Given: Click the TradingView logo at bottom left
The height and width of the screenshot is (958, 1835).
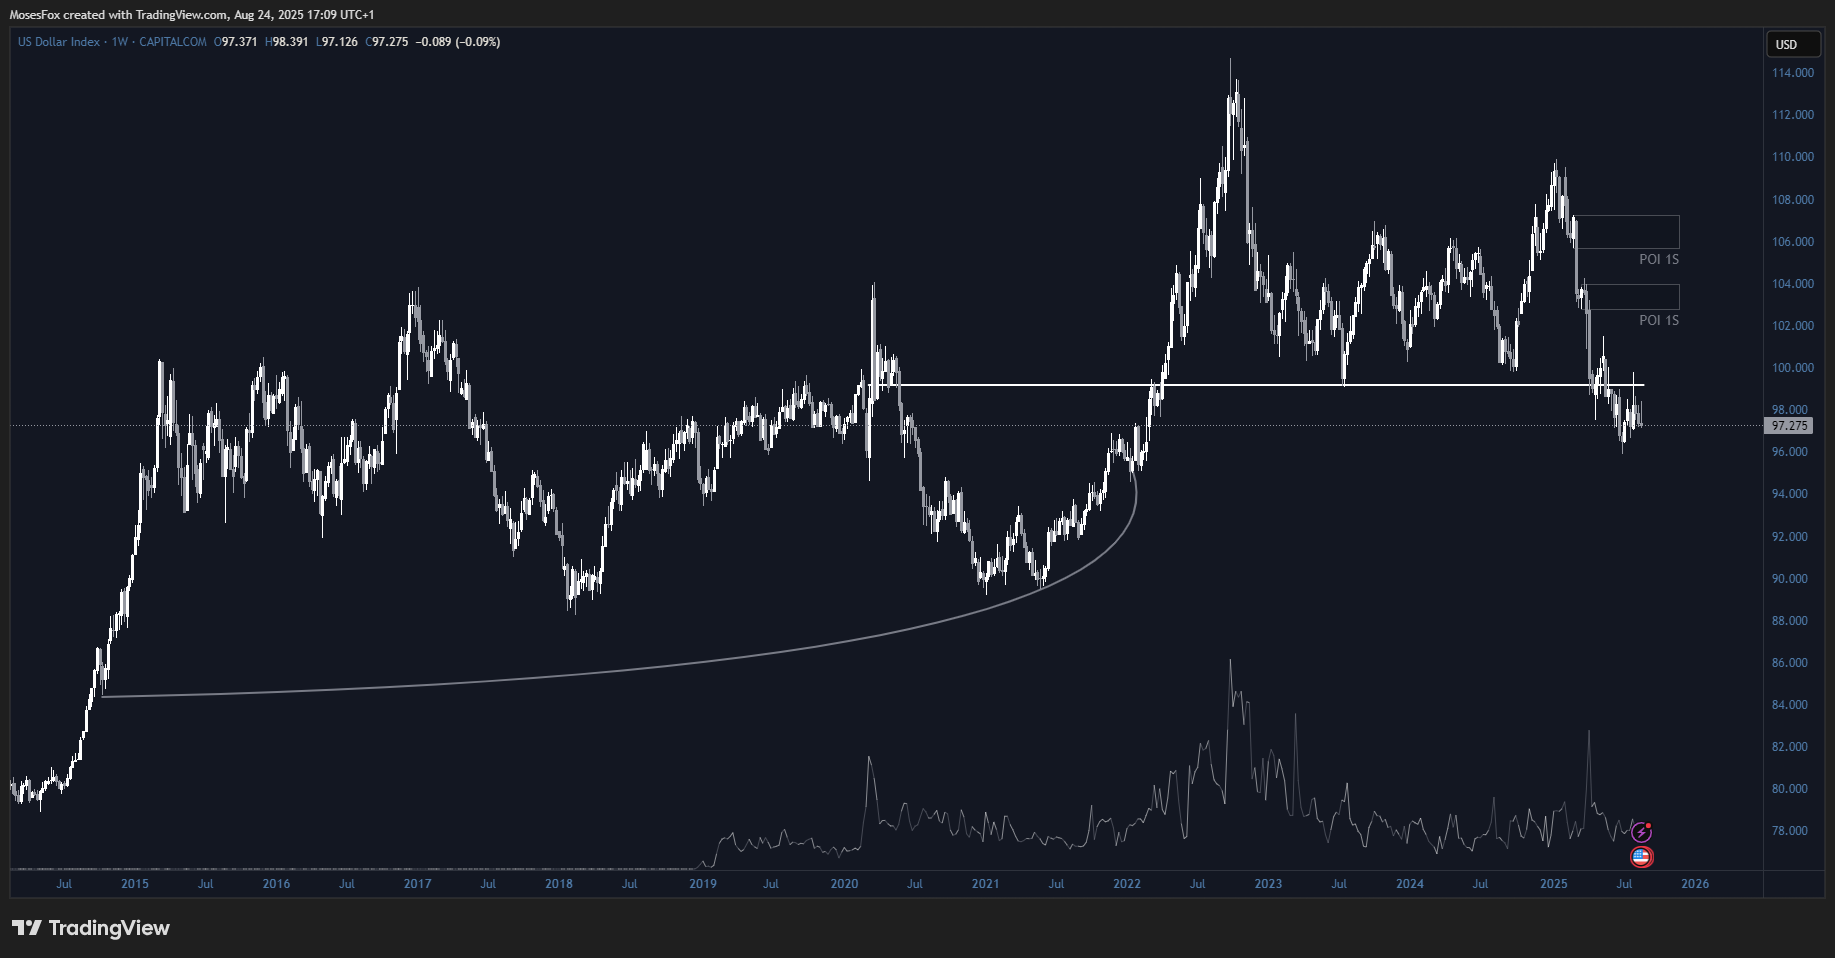Looking at the screenshot, I should 91,928.
